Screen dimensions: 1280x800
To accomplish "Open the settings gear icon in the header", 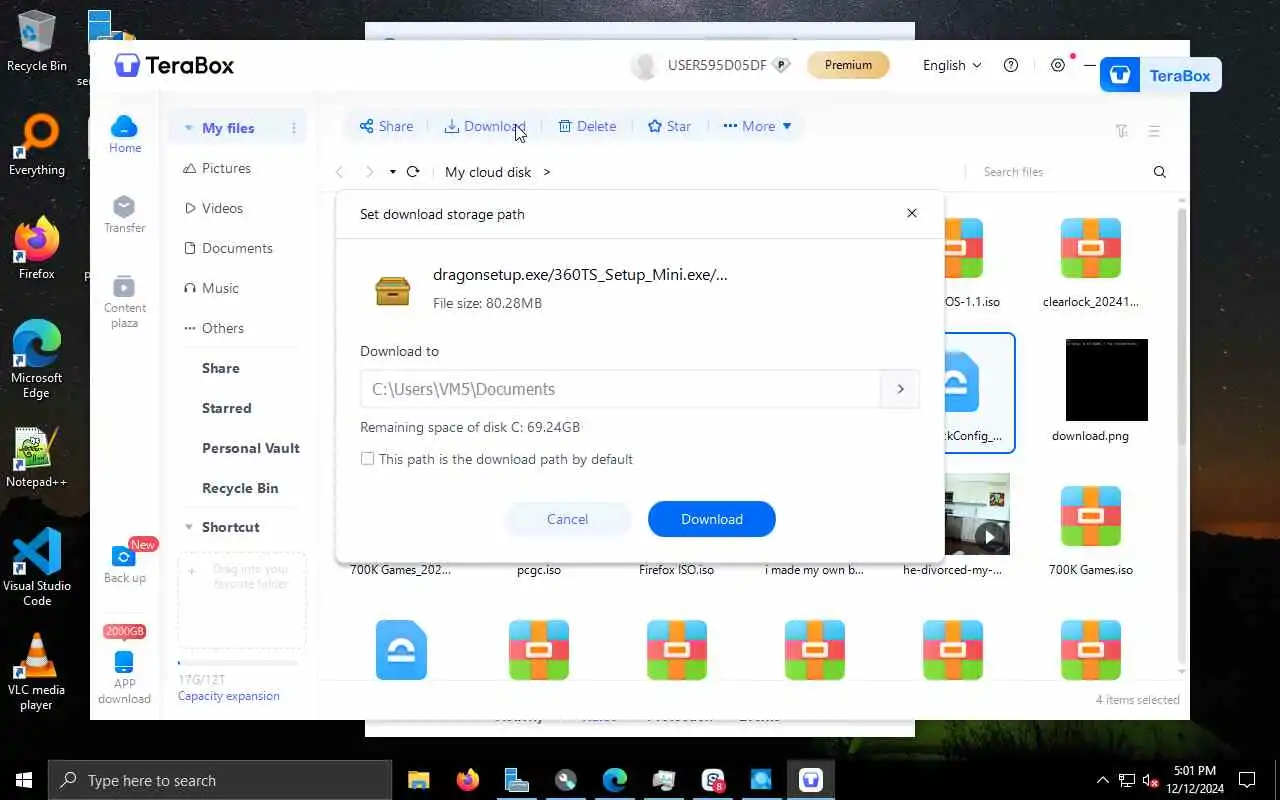I will 1058,65.
